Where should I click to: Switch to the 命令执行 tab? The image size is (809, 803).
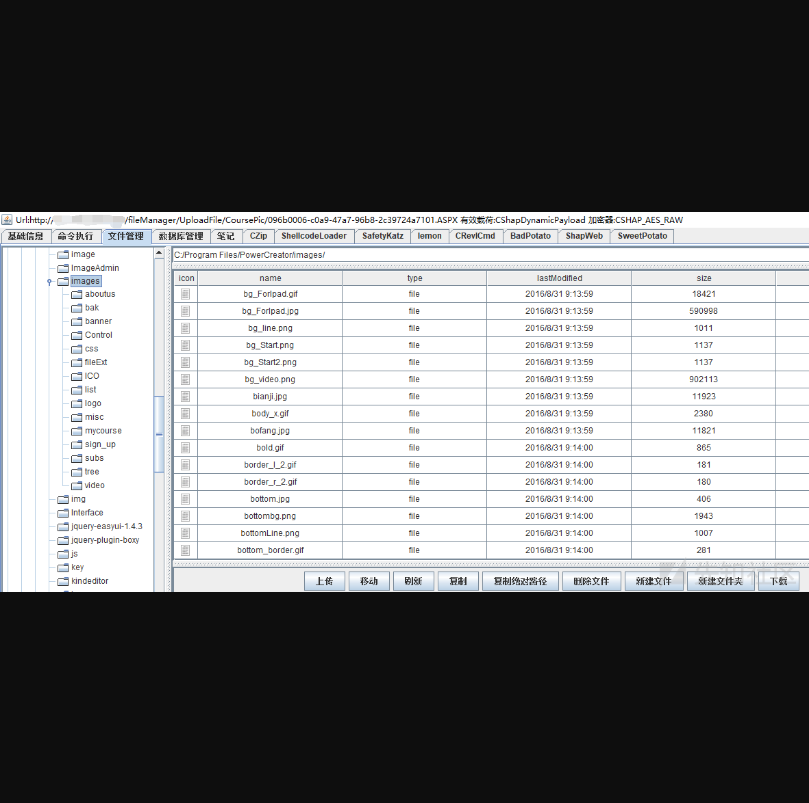point(76,236)
